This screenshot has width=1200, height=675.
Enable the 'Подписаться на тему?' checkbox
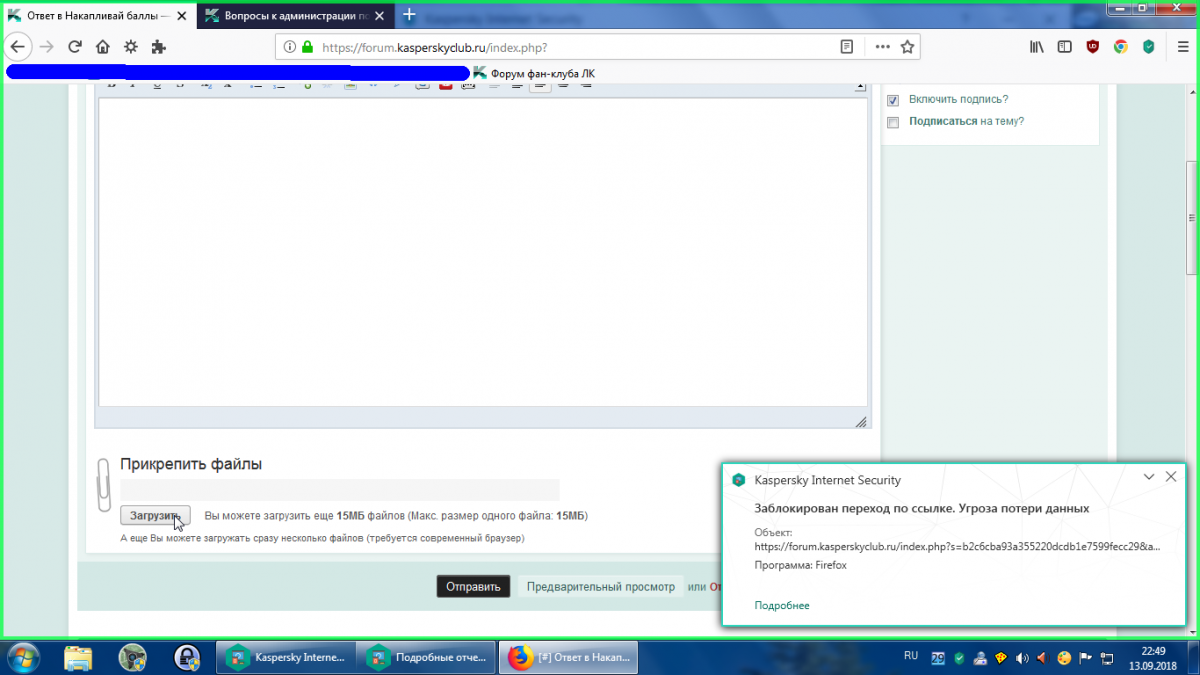(x=893, y=122)
